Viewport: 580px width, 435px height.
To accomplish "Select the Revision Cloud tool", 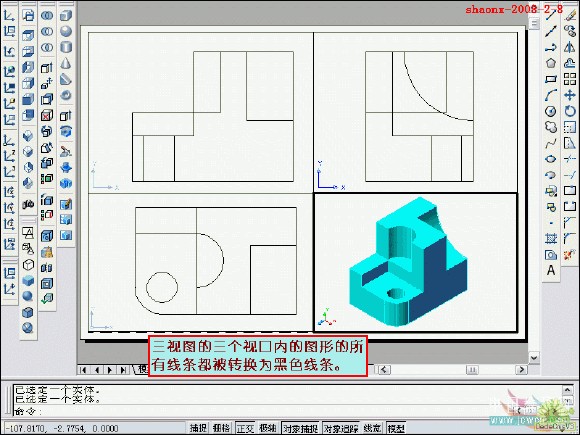I will click(551, 127).
